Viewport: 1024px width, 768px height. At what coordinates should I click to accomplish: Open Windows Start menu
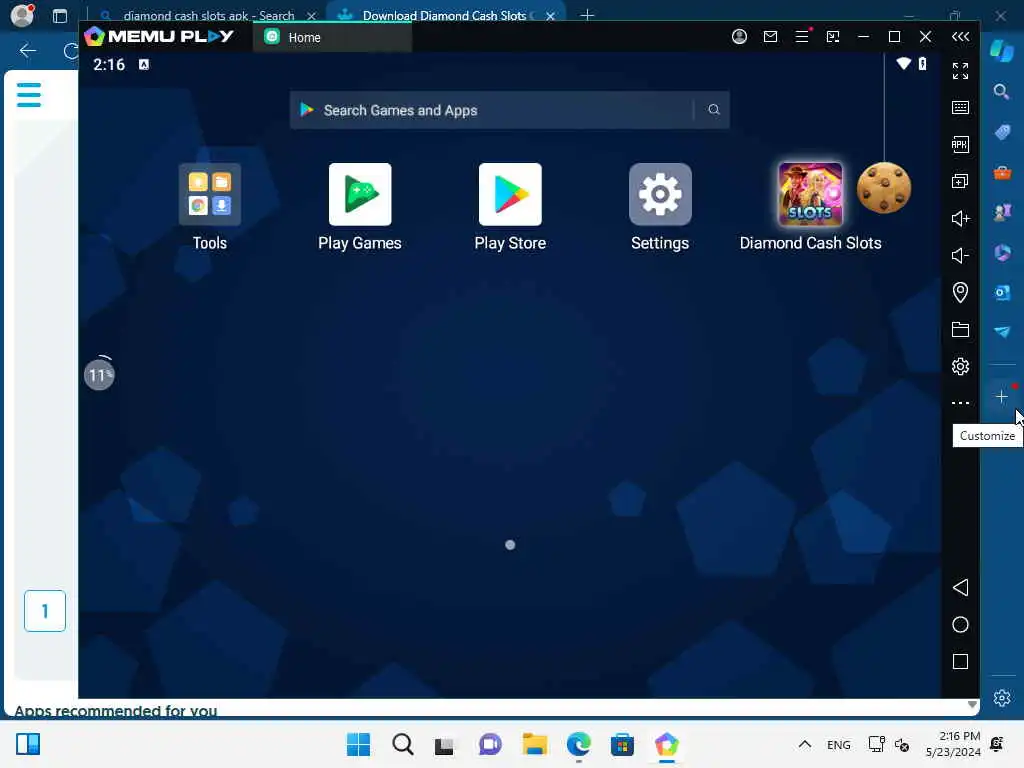click(x=359, y=744)
